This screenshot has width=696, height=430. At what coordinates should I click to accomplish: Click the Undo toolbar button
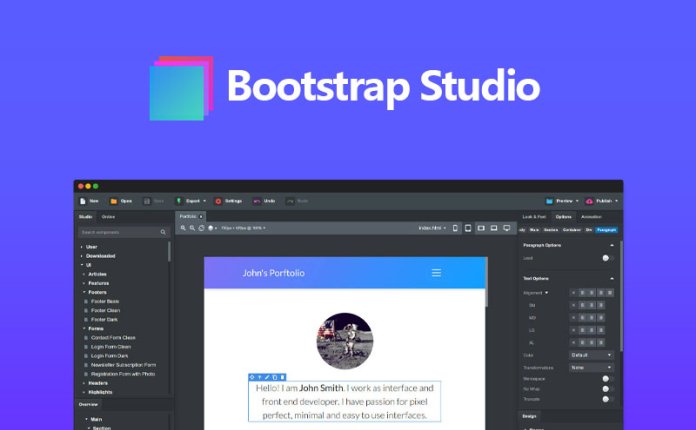tap(264, 201)
